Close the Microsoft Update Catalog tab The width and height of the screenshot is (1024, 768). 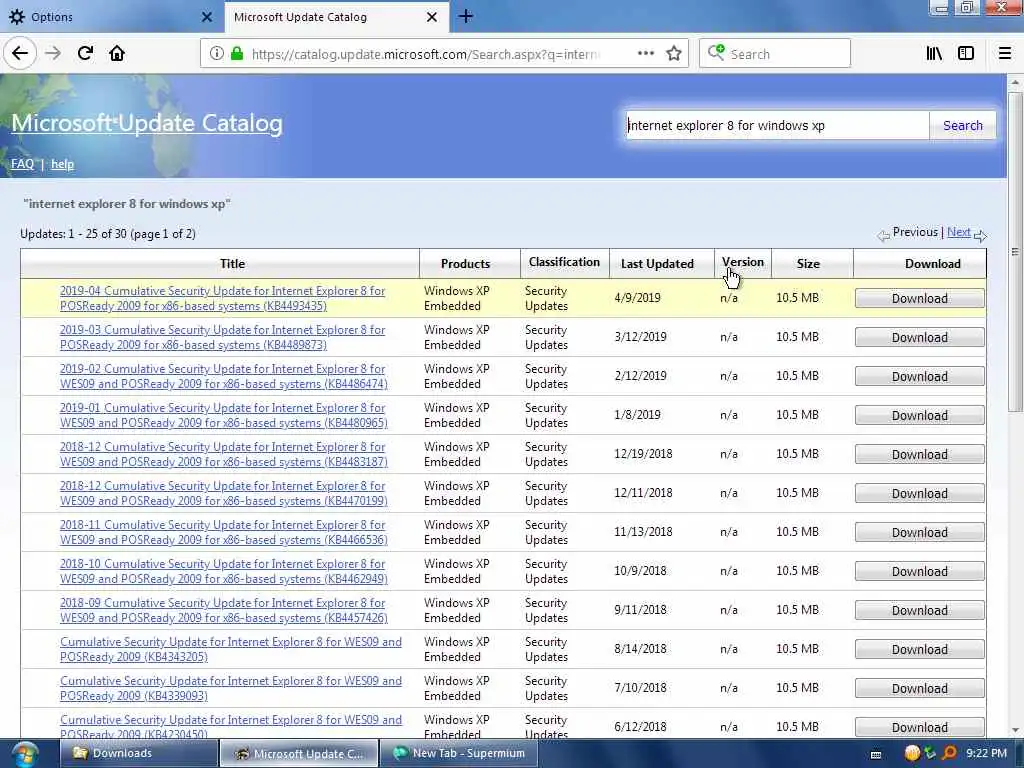(432, 17)
